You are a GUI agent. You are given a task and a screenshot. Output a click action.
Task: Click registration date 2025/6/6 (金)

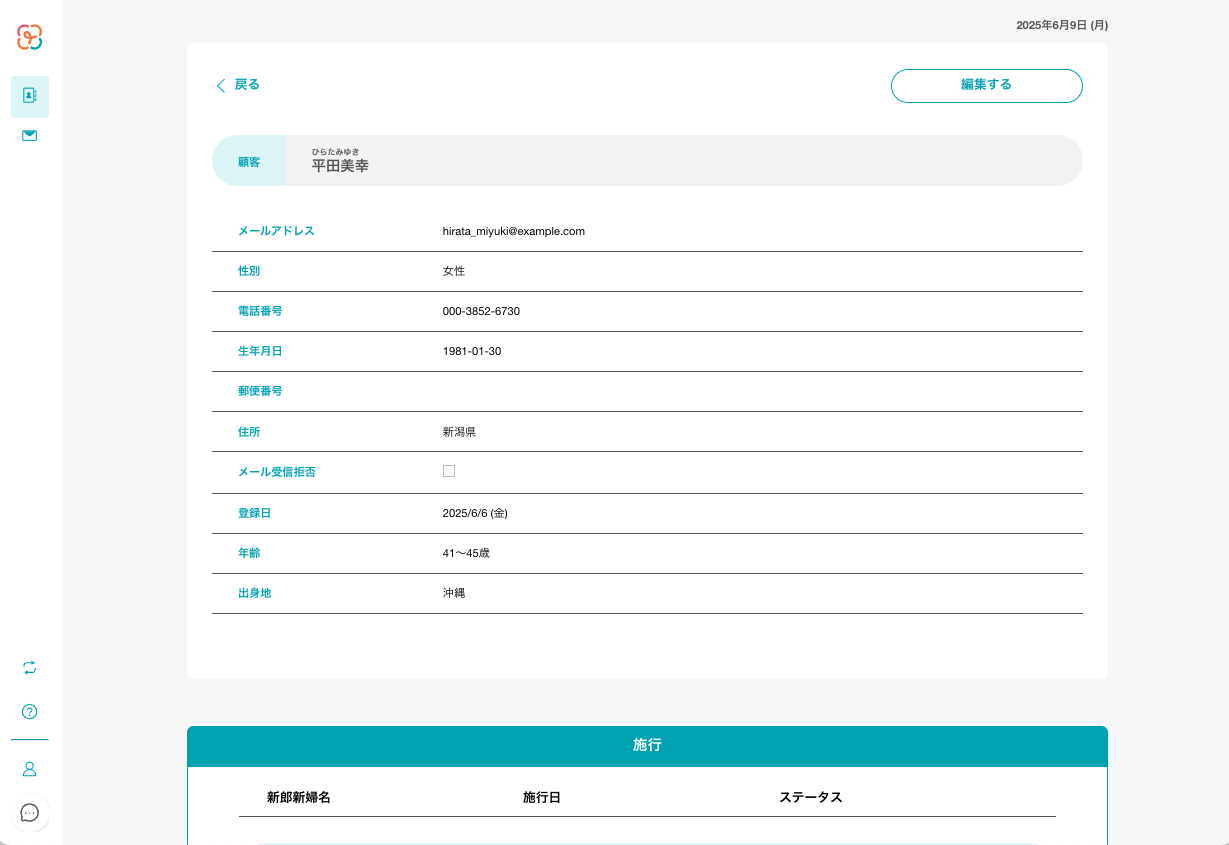click(476, 513)
